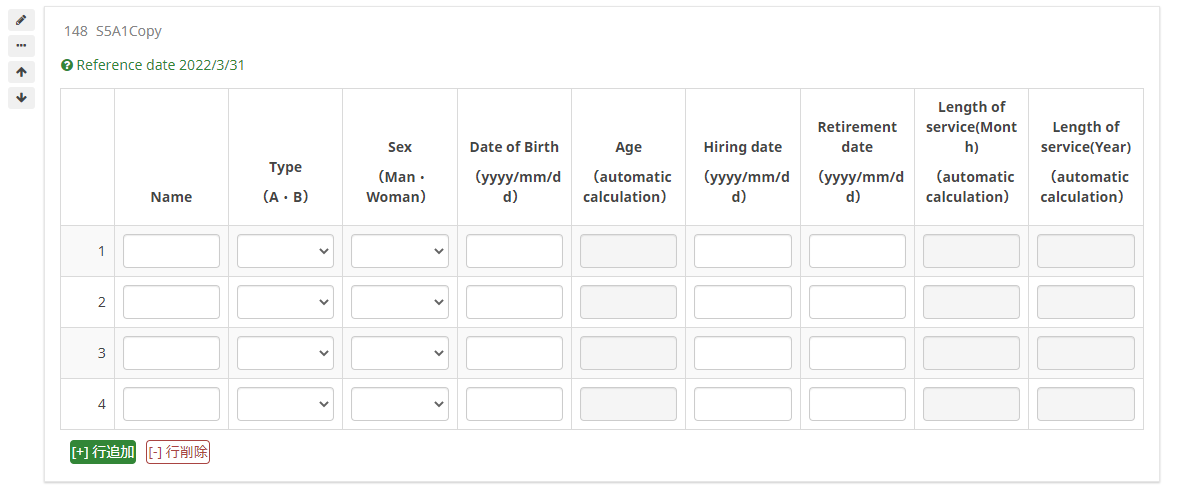Screen dimensions: 1178x494
Task: Click the Age field in row 1
Action: point(628,251)
